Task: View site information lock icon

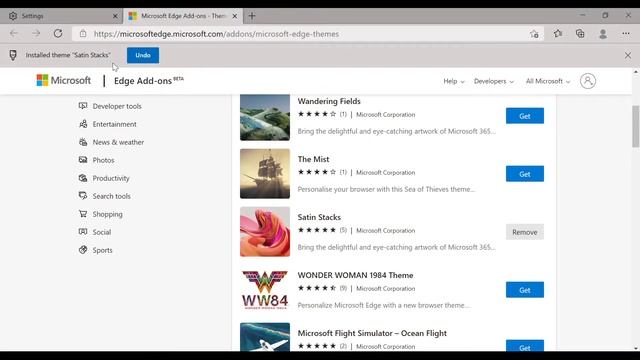Action: click(83, 34)
